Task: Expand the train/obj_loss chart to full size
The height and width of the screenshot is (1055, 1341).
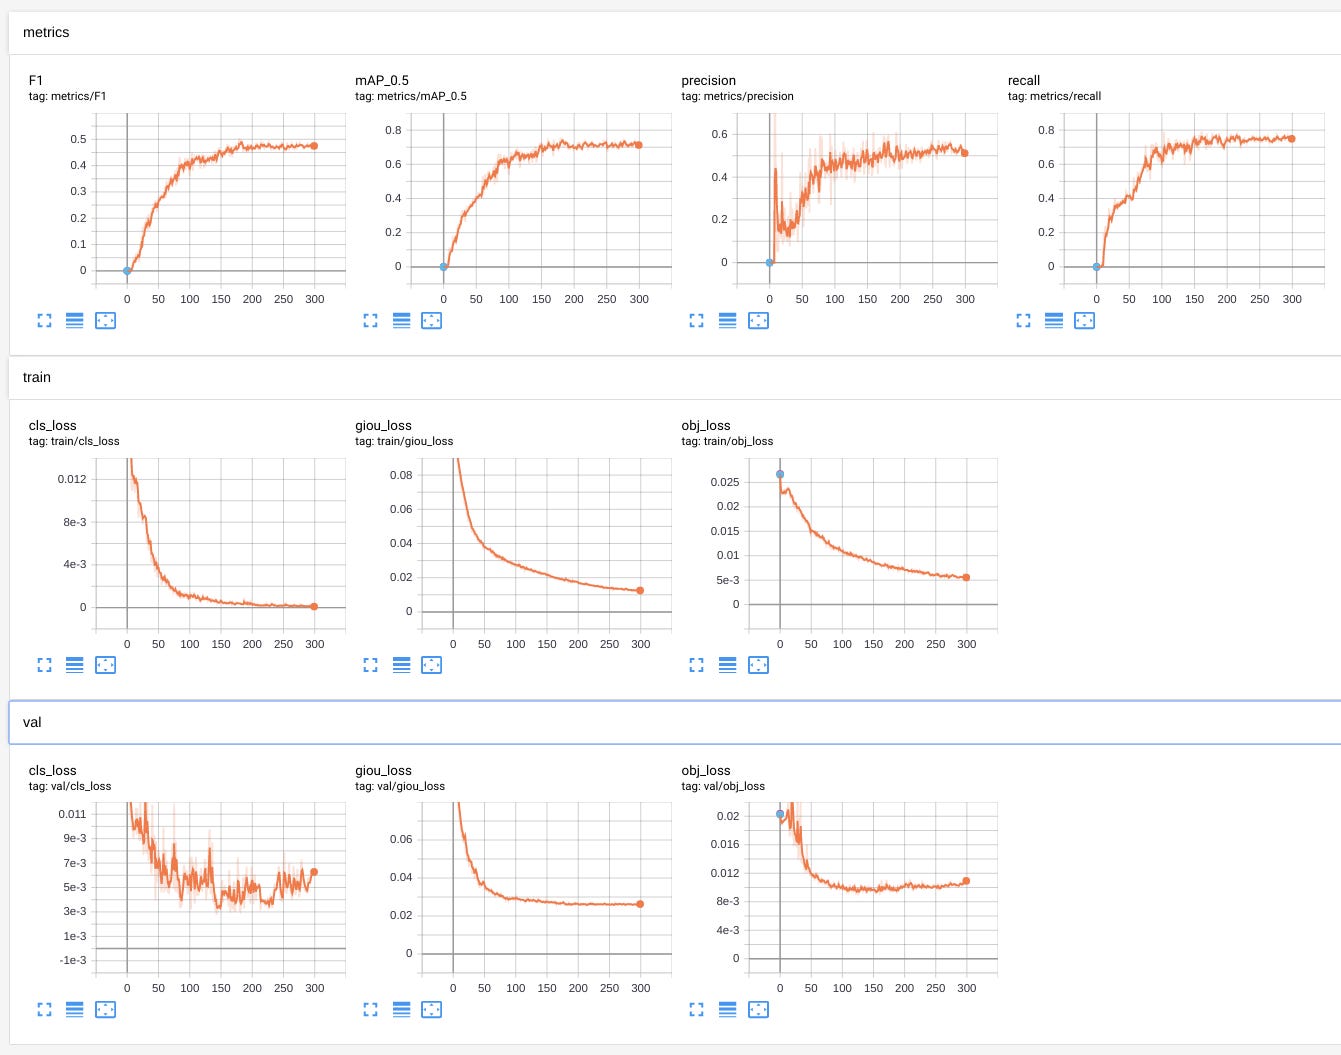Action: 697,665
